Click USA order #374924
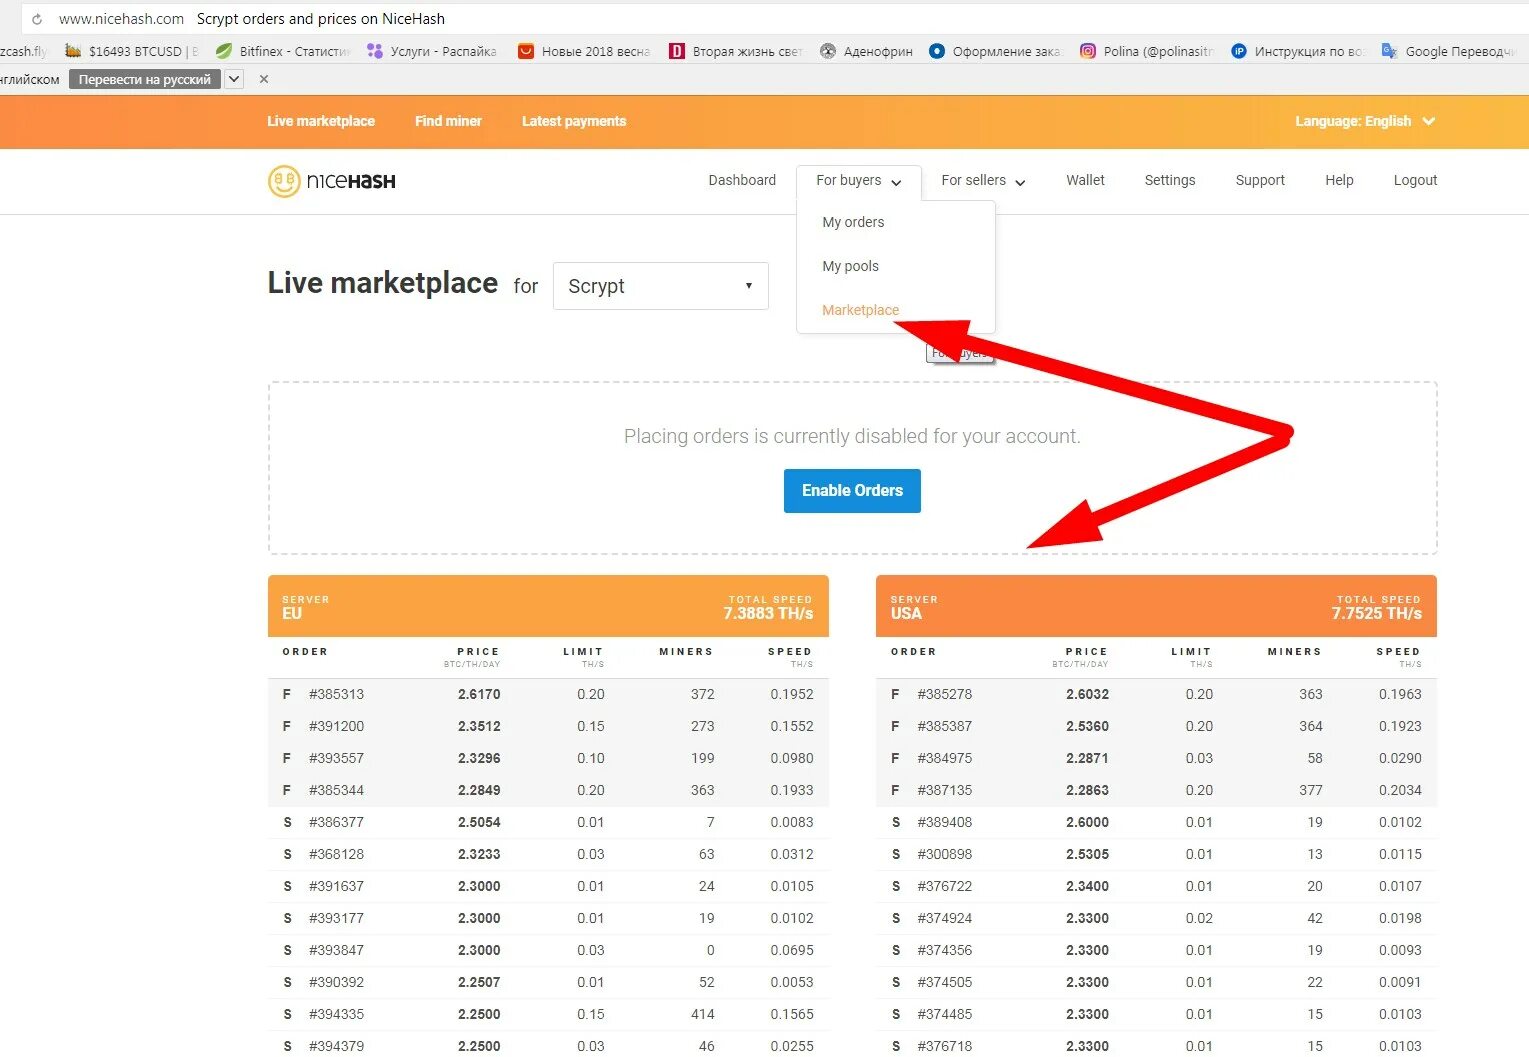 [x=1156, y=918]
